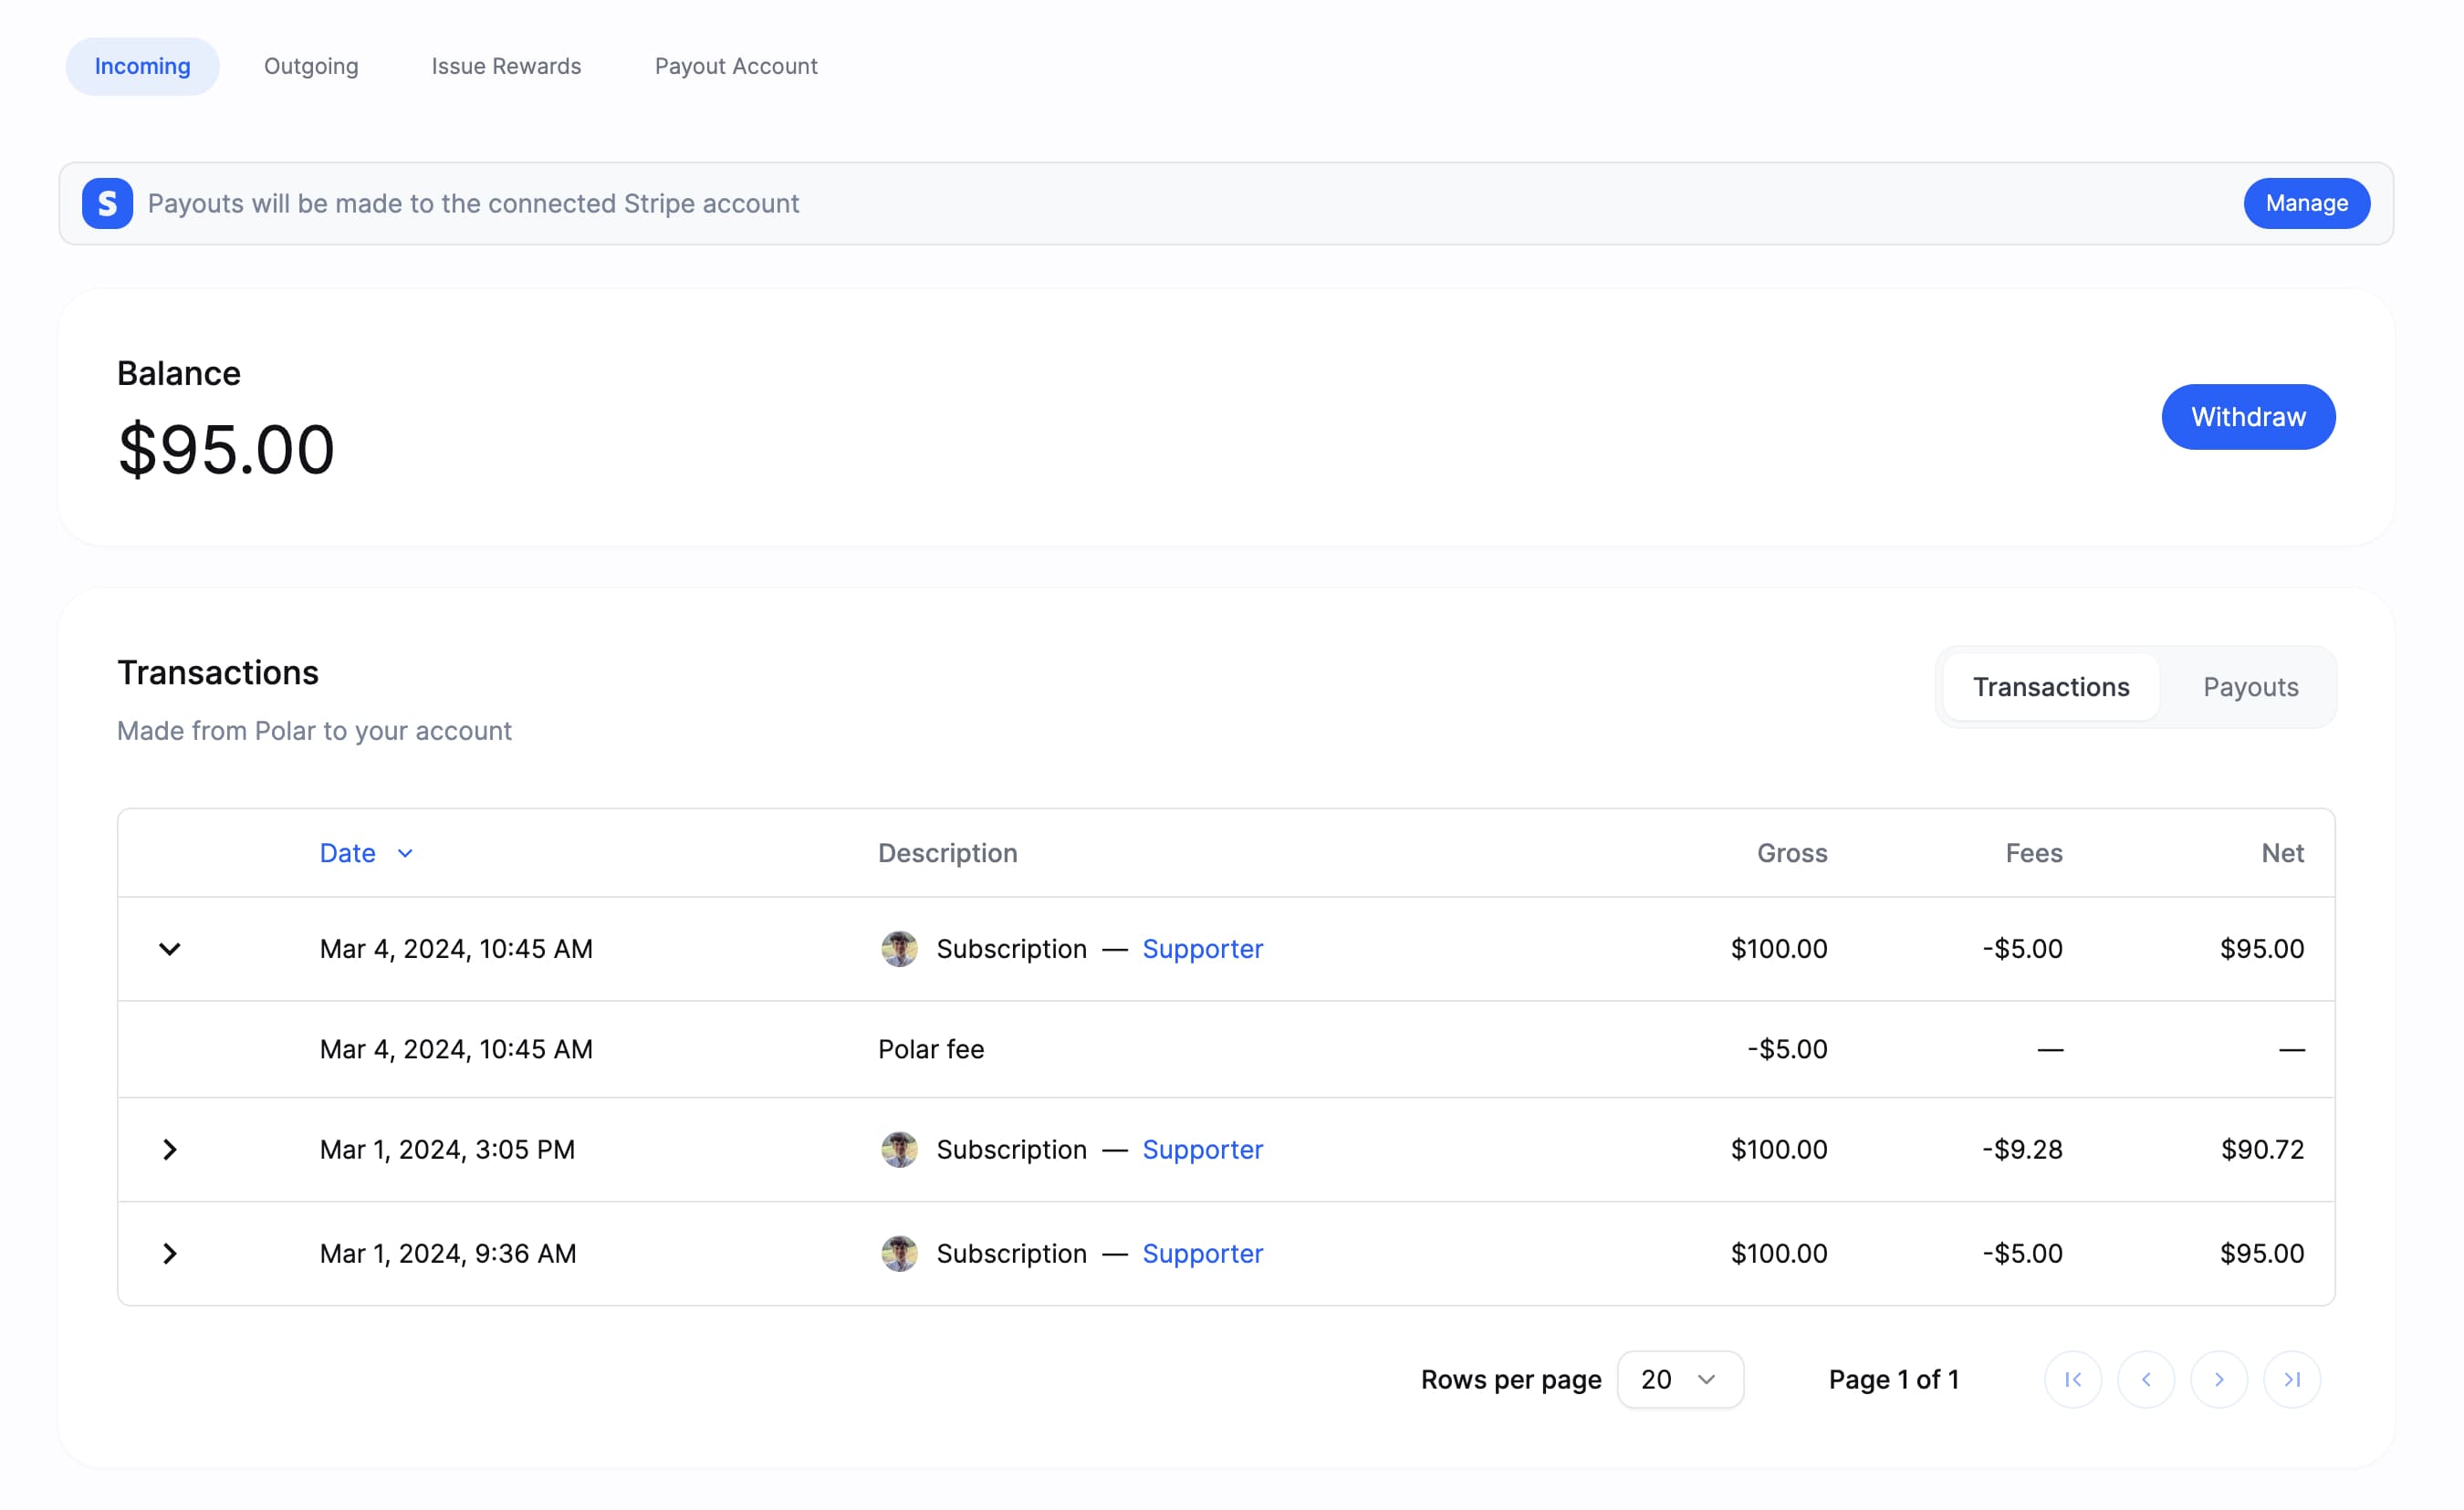Click the Supporter link in first row
This screenshot has width=2464, height=1510.
(1204, 949)
